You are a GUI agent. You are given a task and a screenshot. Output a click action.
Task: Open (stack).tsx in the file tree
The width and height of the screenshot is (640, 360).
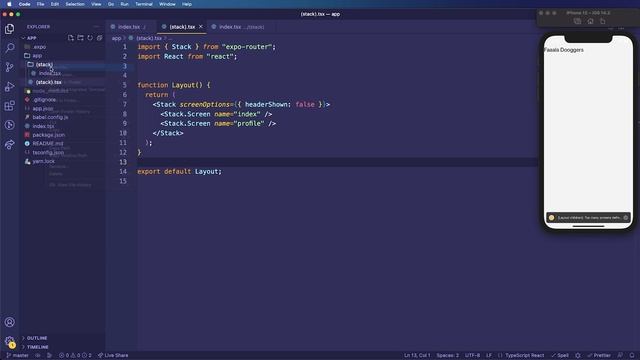[x=49, y=82]
